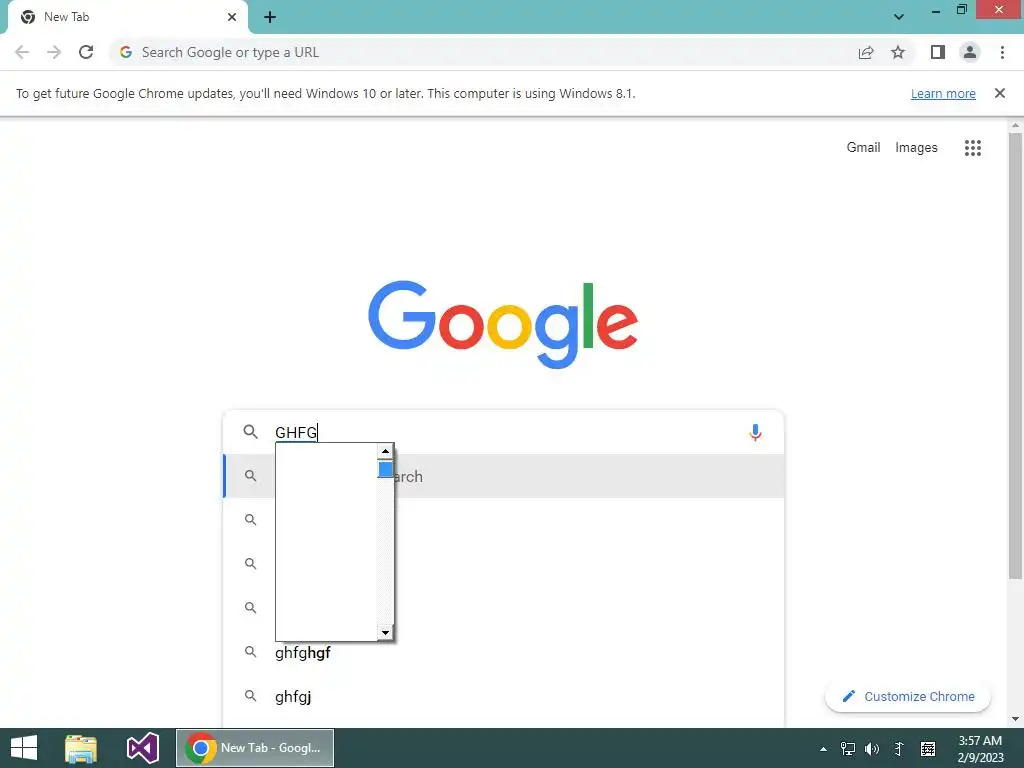Click the magnifier icon in search box

(x=251, y=432)
